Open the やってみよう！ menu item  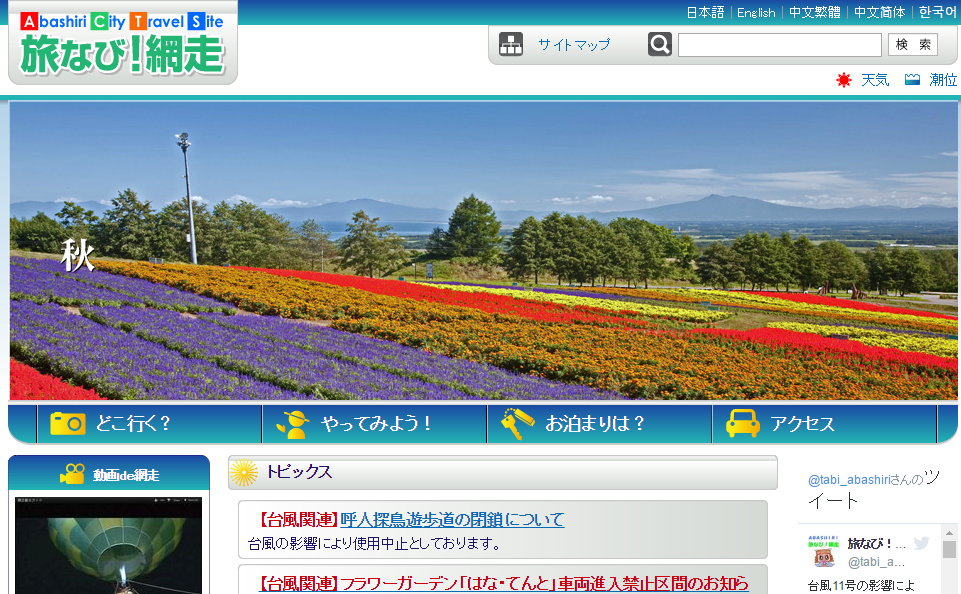(x=374, y=424)
